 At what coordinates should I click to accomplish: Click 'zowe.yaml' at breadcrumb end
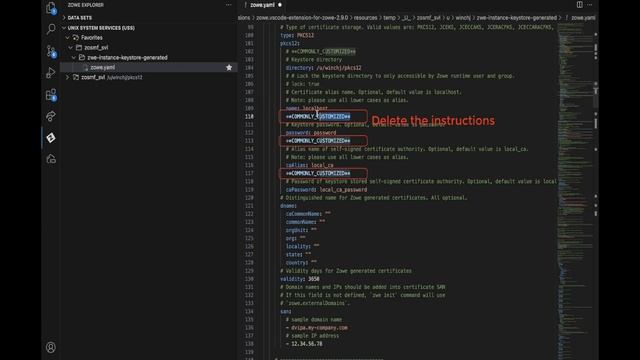(x=583, y=18)
